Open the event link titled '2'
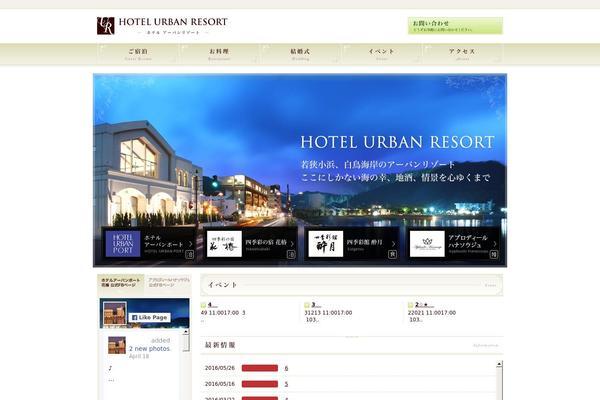 424,305
